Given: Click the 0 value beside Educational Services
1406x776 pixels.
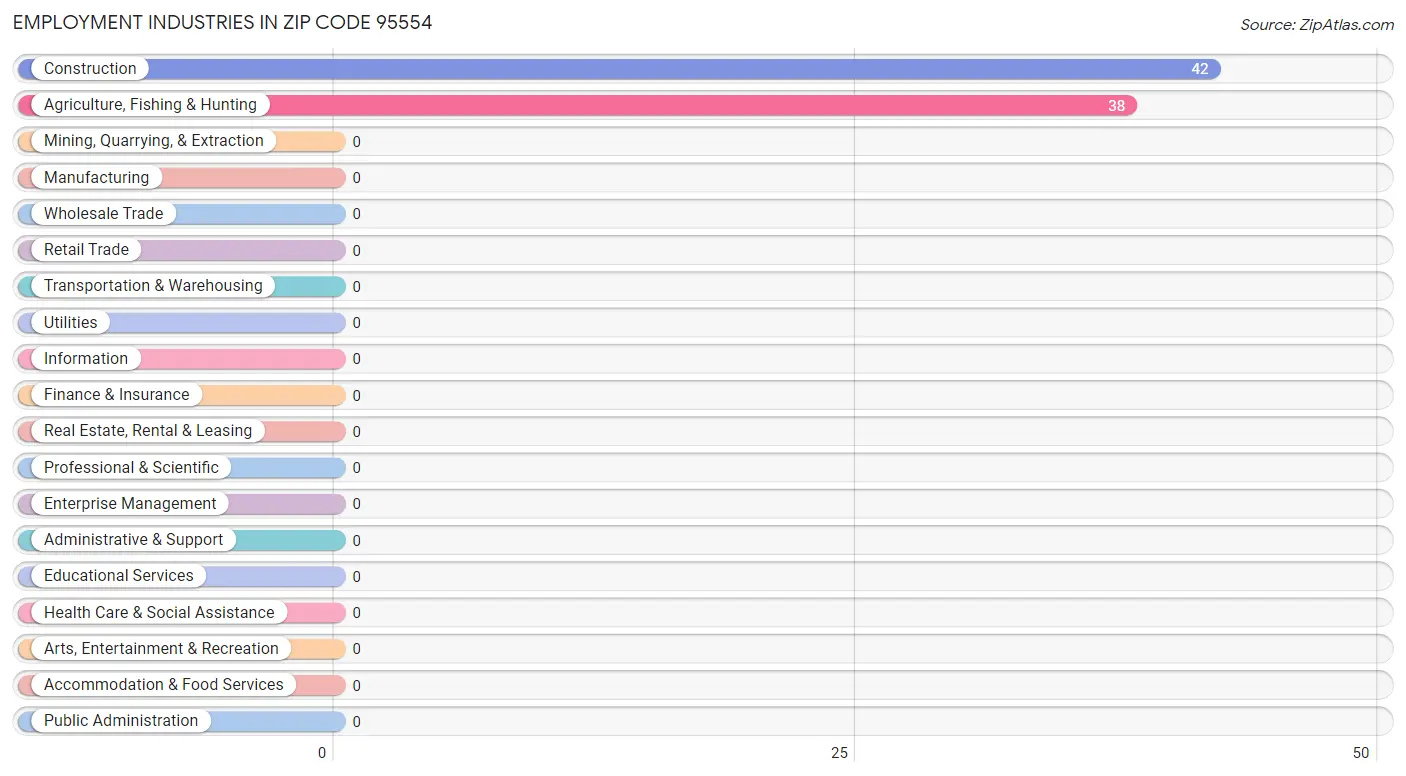Looking at the screenshot, I should pos(356,577).
